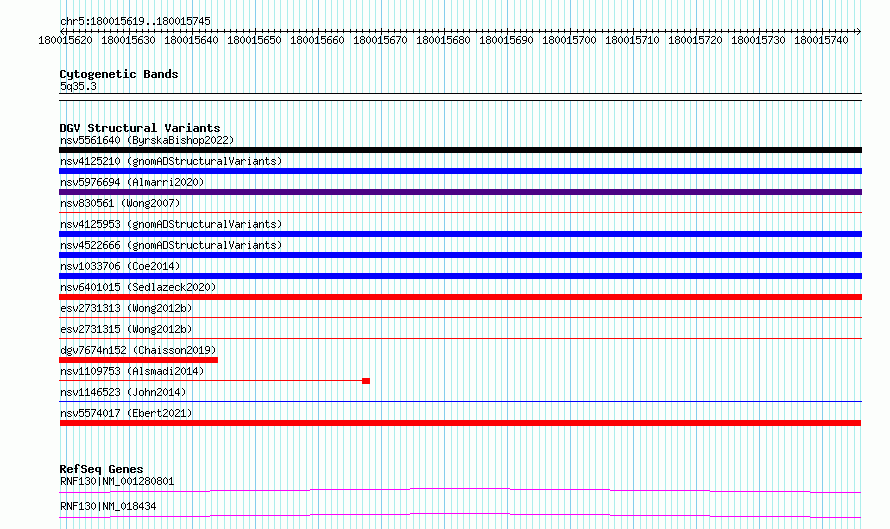Select the blue nsv4125210 variant bar
The height and width of the screenshot is (529, 890).
tap(460, 171)
